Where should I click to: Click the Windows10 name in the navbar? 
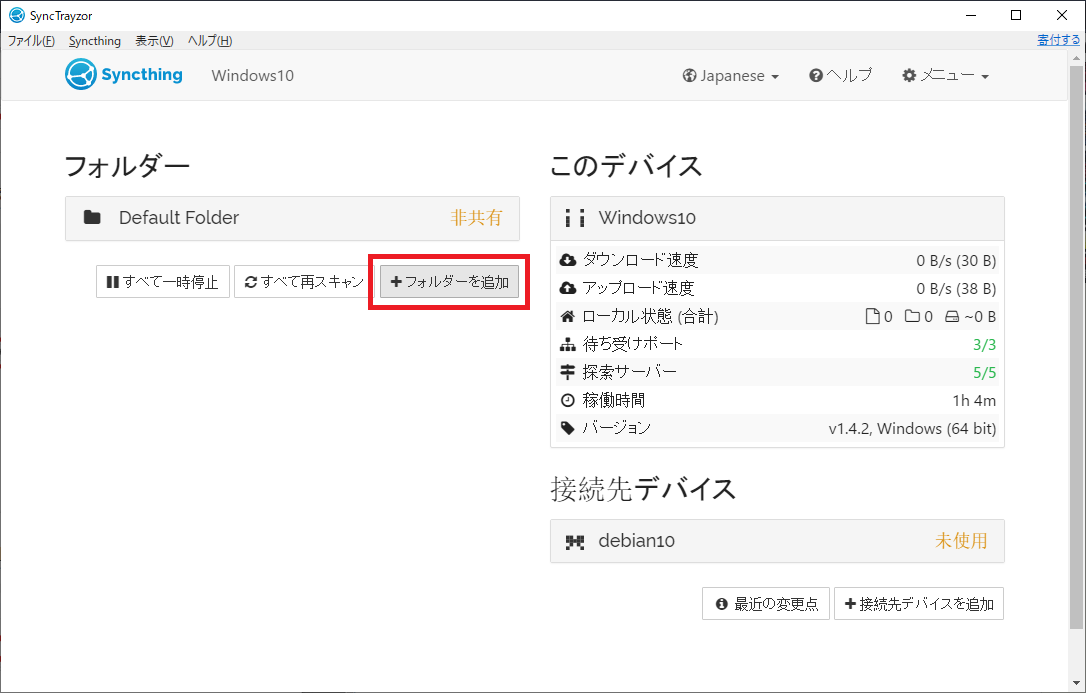tap(253, 75)
